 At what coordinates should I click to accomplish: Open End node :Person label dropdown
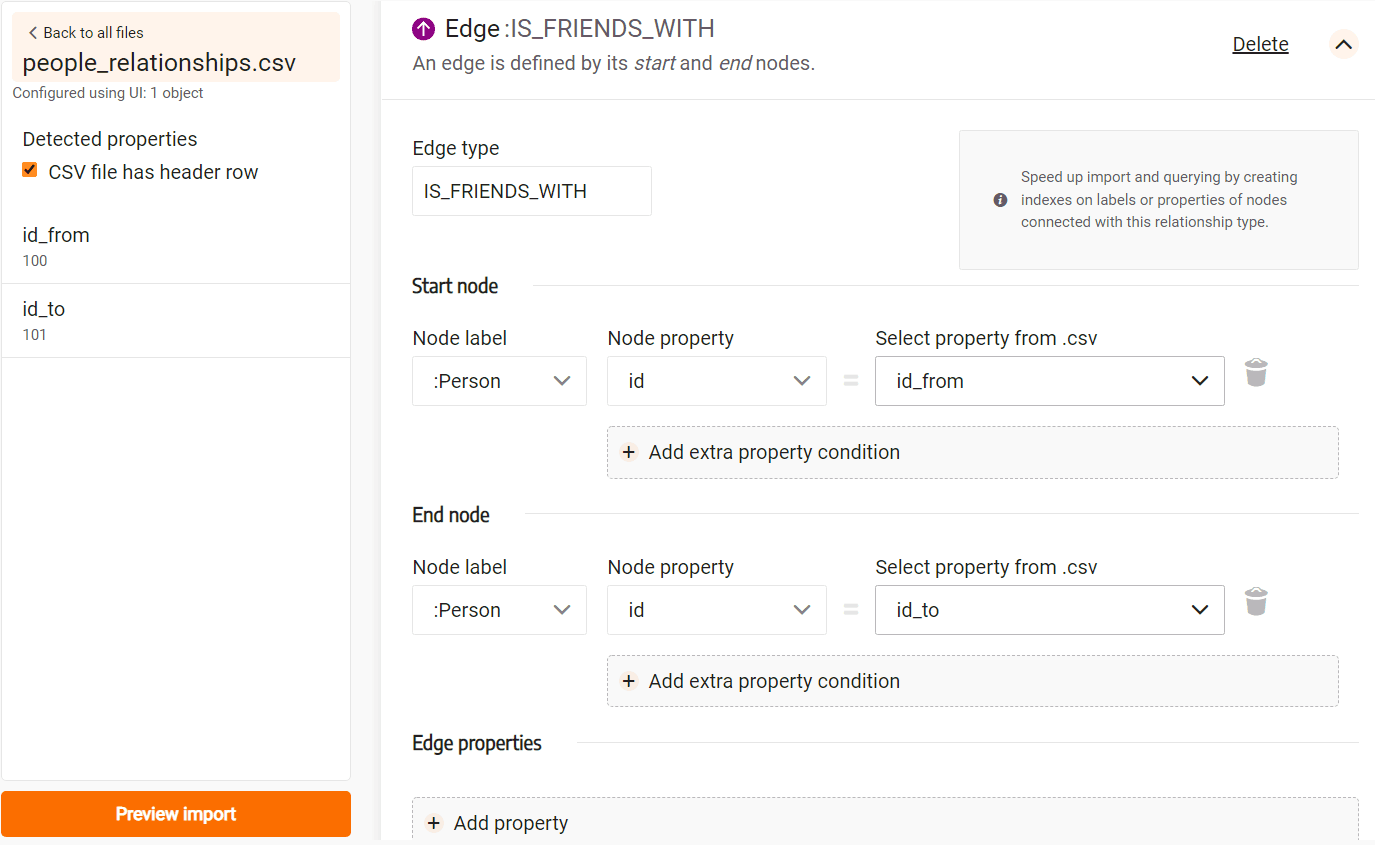point(499,610)
